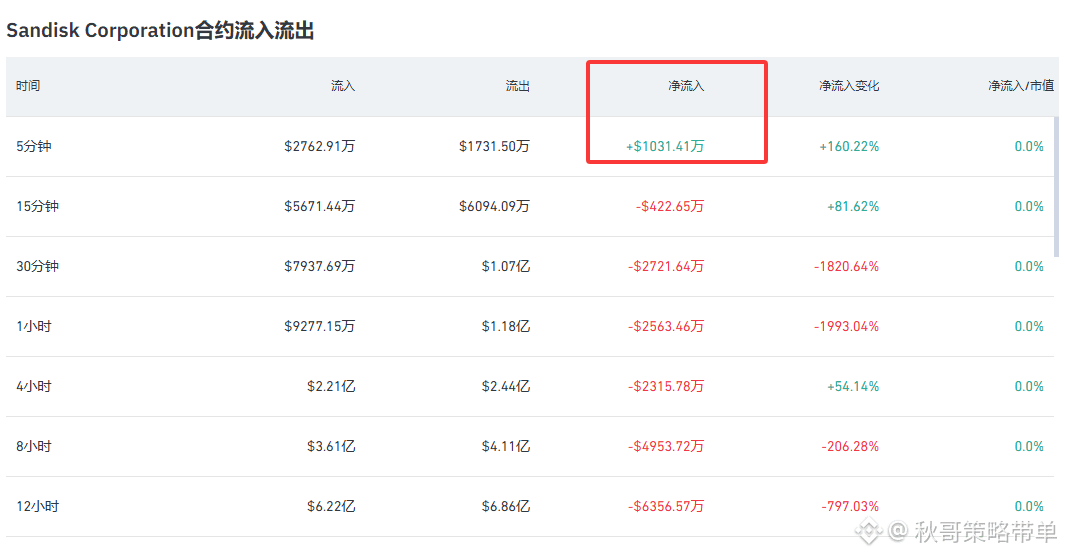Click outflow value $6094.09万

494,206
